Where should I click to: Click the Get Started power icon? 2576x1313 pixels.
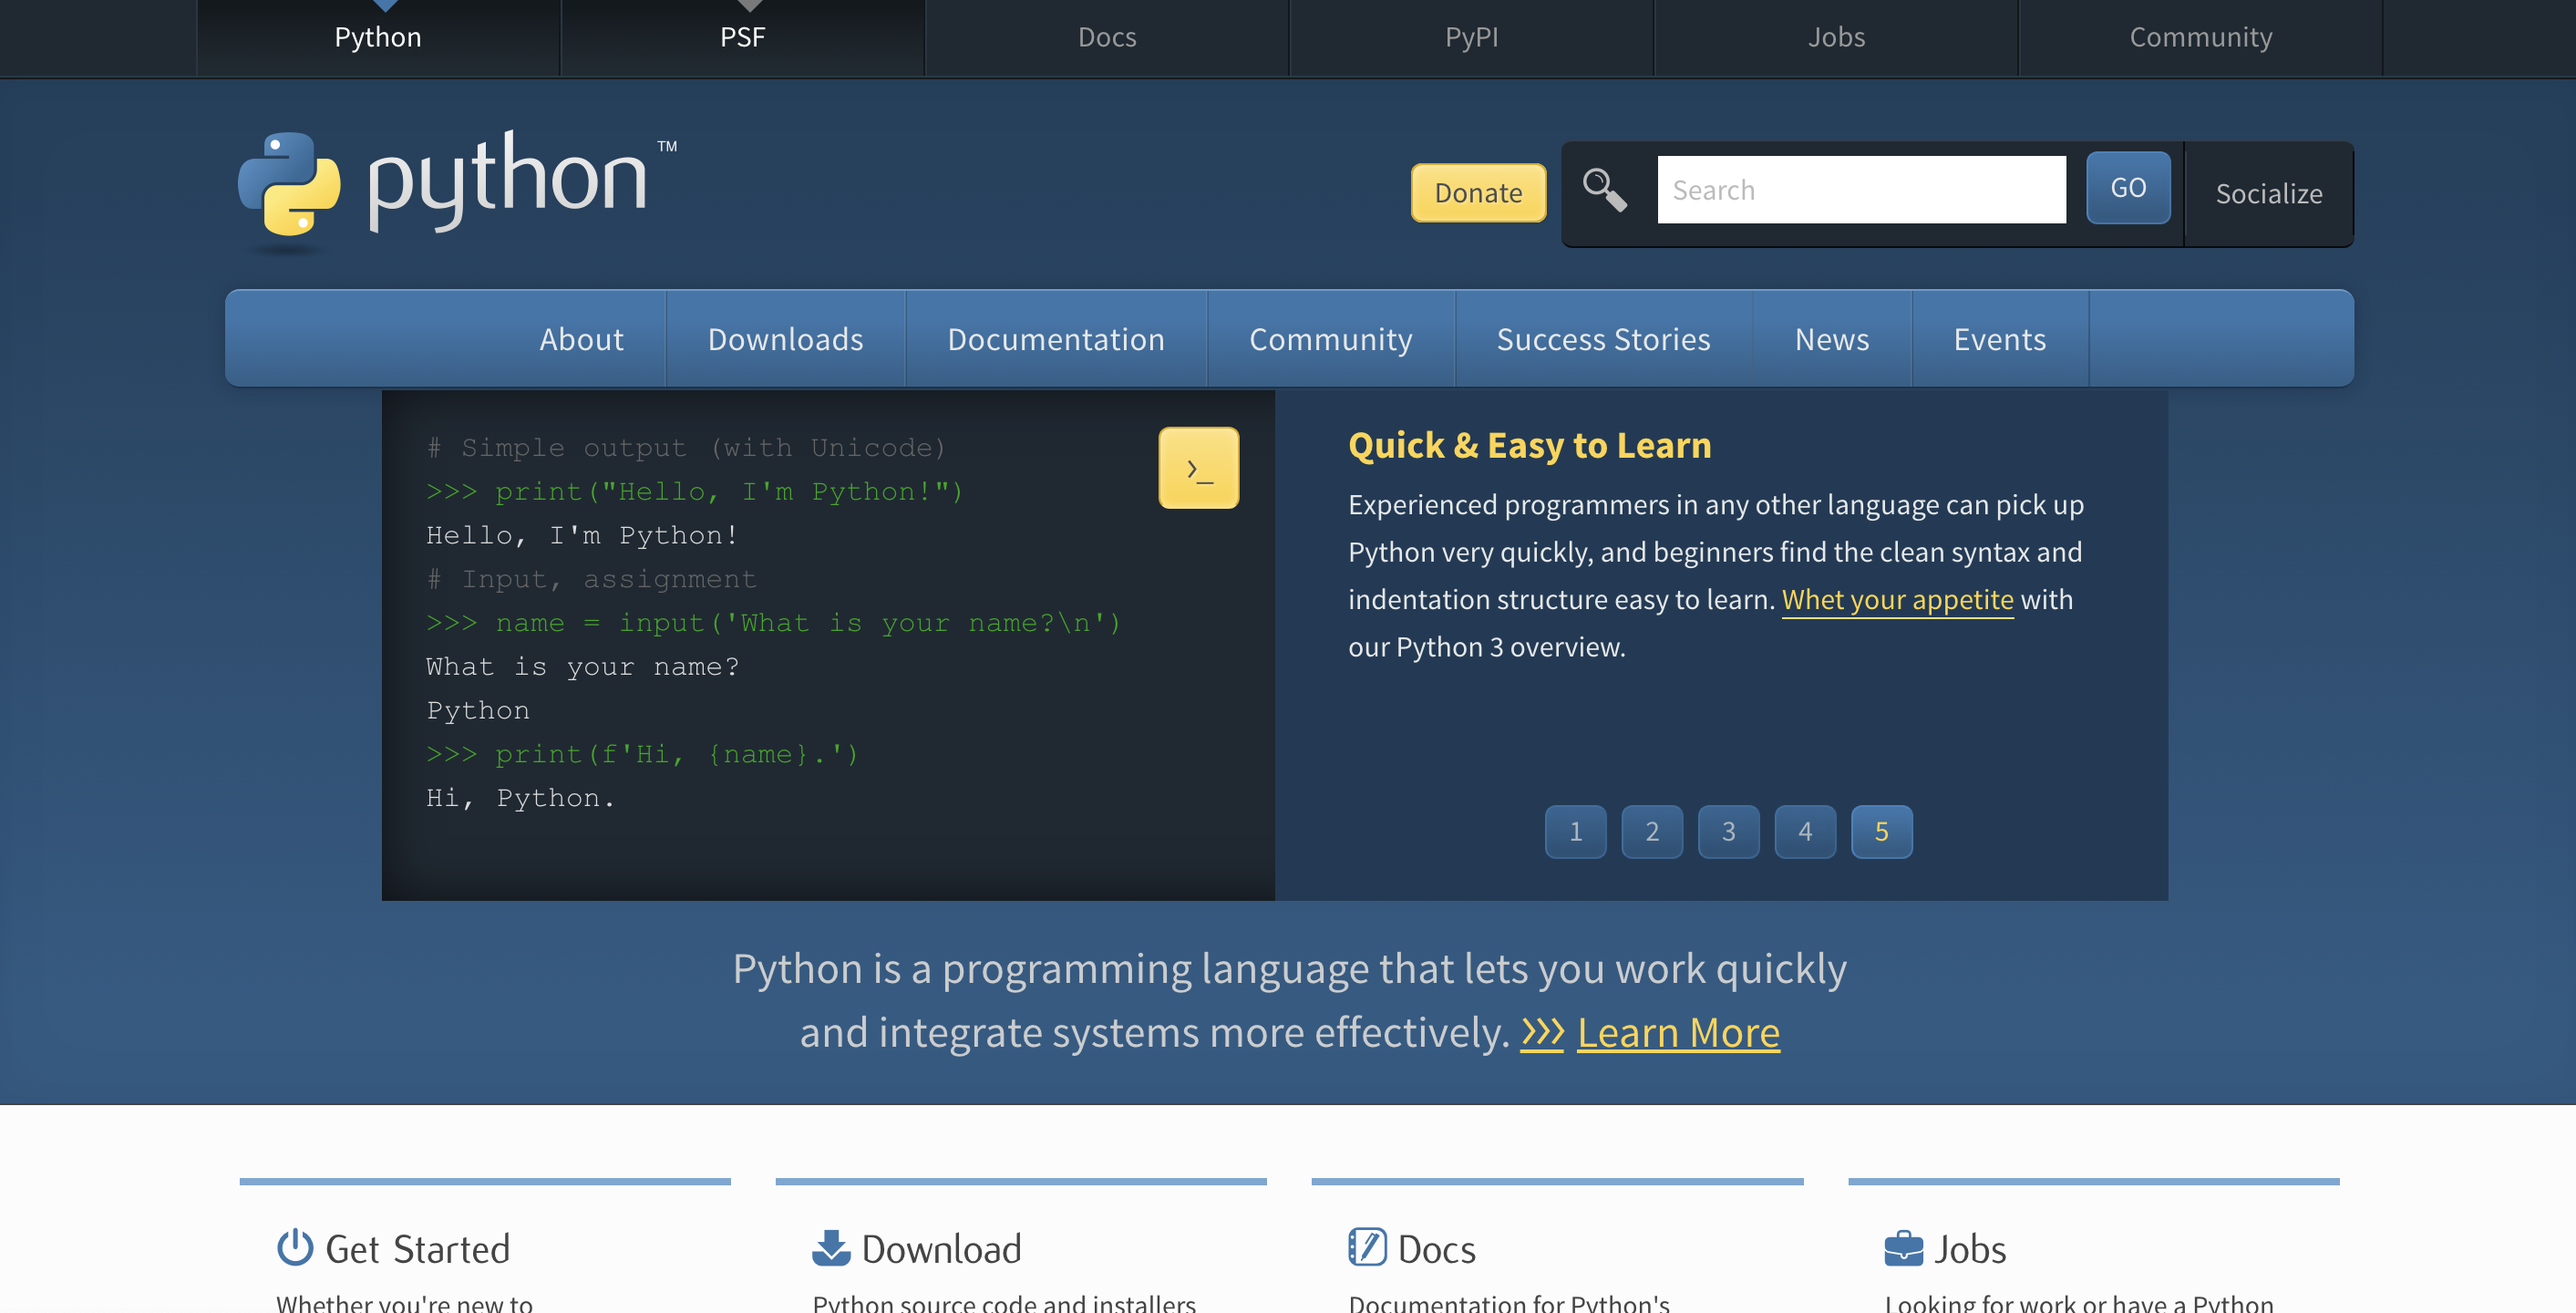click(295, 1248)
